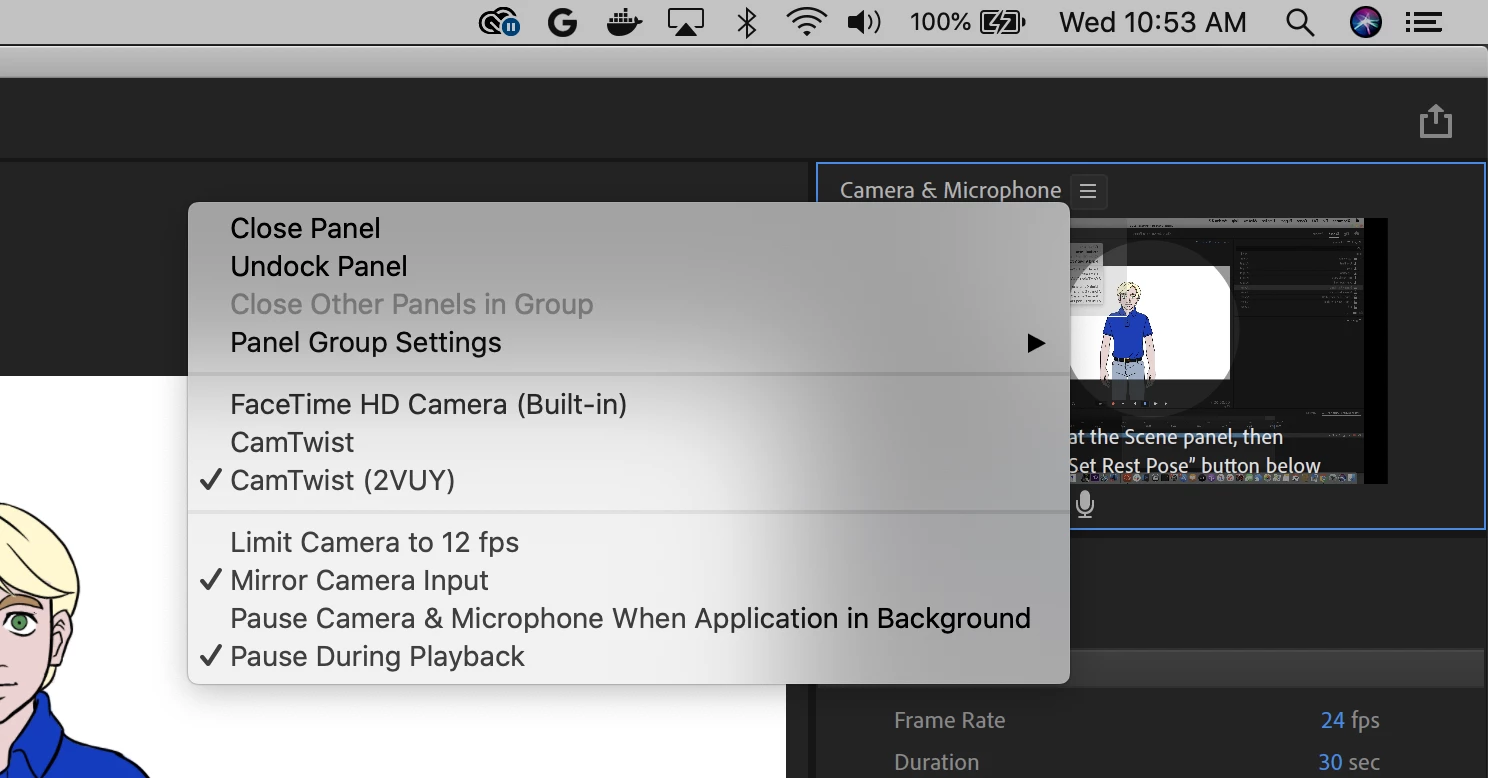Open the Bluetooth menu

click(746, 22)
